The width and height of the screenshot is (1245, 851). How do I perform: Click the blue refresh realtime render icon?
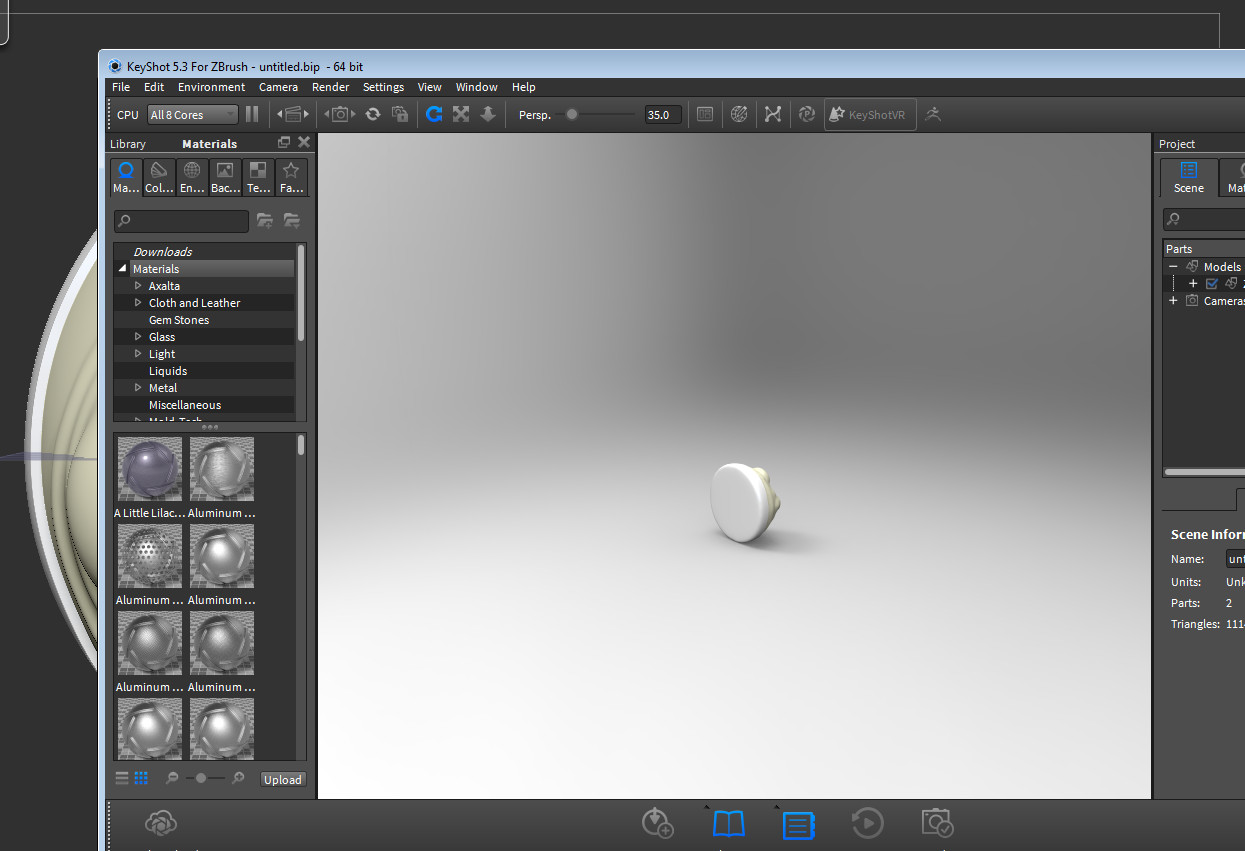(434, 114)
